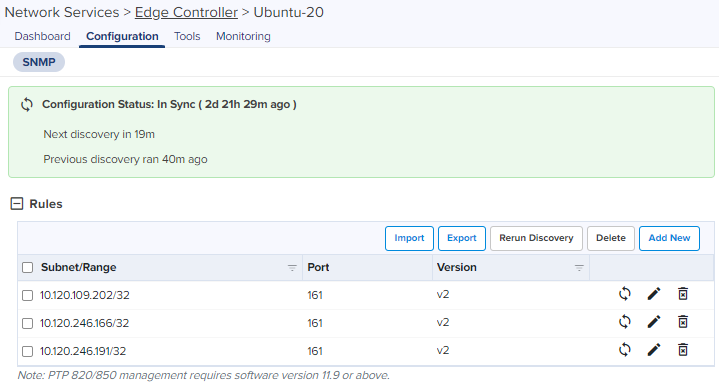Click Rerun Discovery button
Viewport: 719px width, 387px height.
[536, 238]
